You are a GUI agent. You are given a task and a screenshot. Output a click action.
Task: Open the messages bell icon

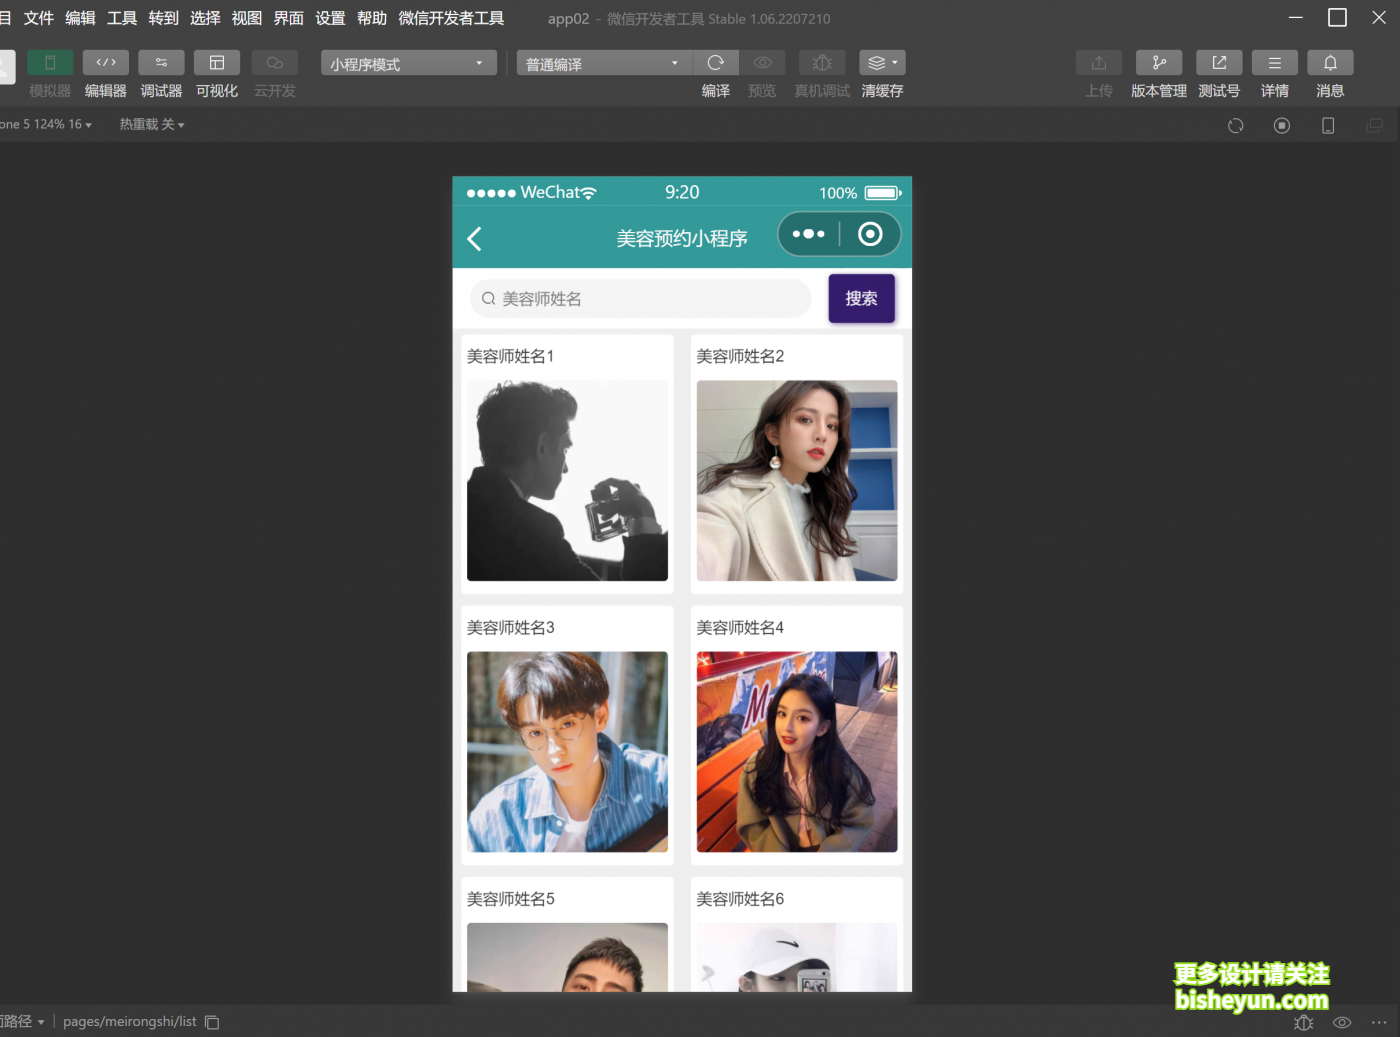(x=1330, y=63)
